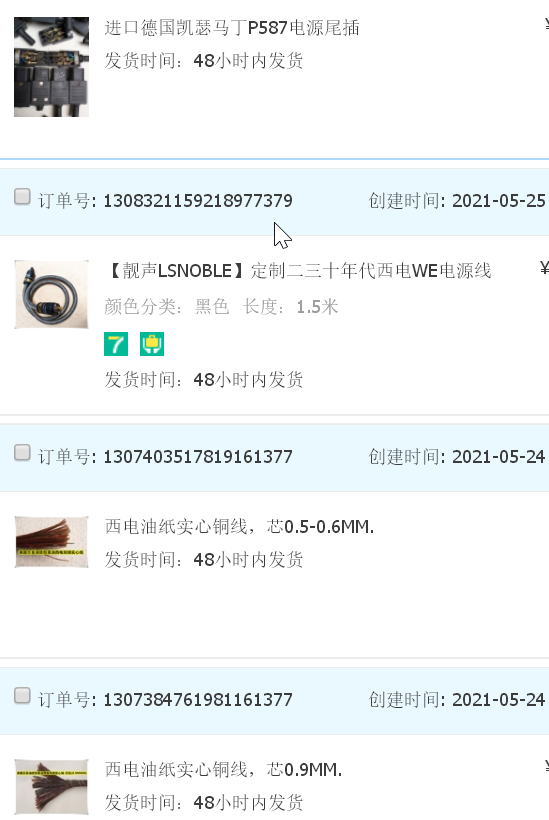Open the 西电油纸实心铜线 芯0.9MM link

[x=223, y=770]
